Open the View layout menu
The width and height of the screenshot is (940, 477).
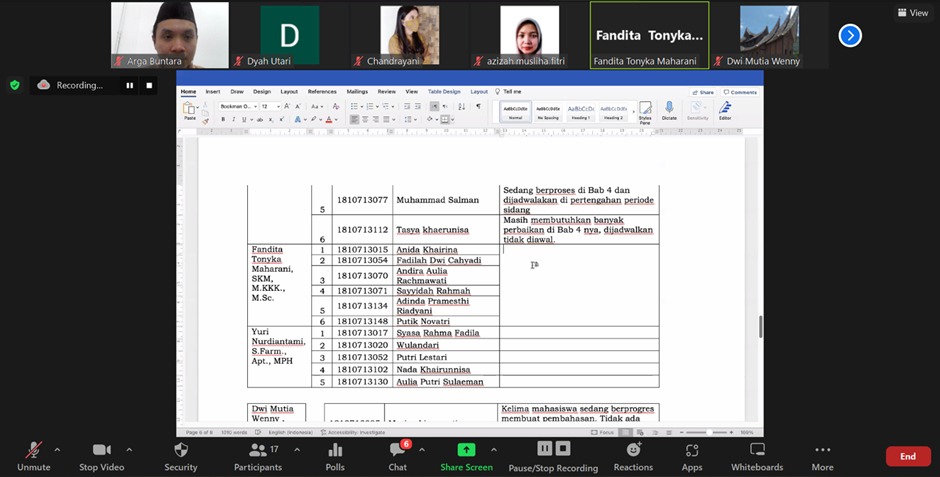[913, 13]
